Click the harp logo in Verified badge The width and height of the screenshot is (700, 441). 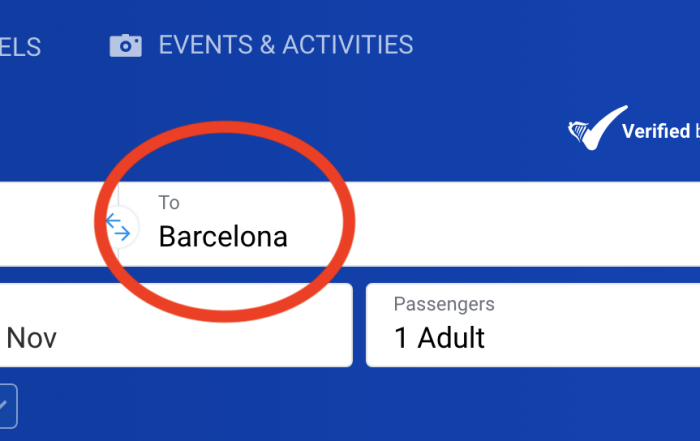tap(578, 132)
